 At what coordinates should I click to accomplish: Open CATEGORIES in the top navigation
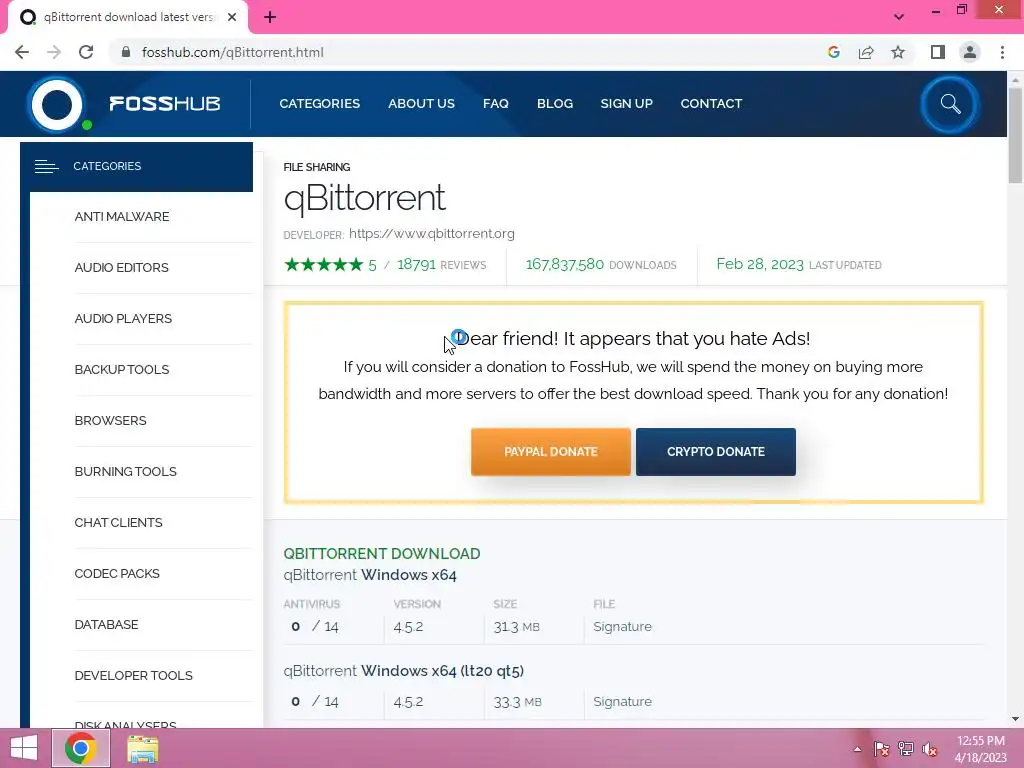[319, 104]
